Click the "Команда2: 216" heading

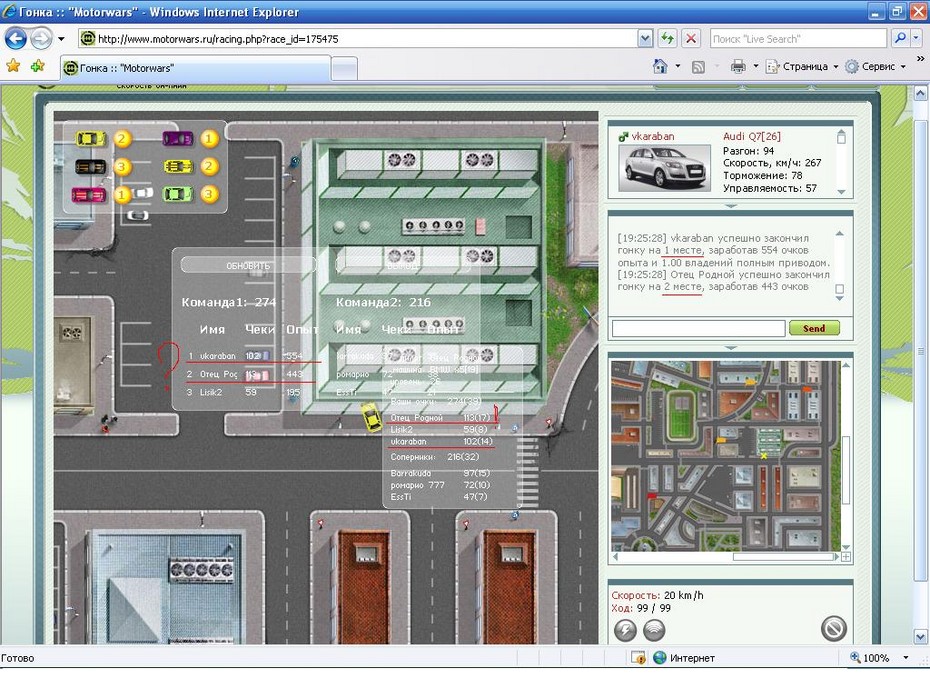pyautogui.click(x=383, y=302)
